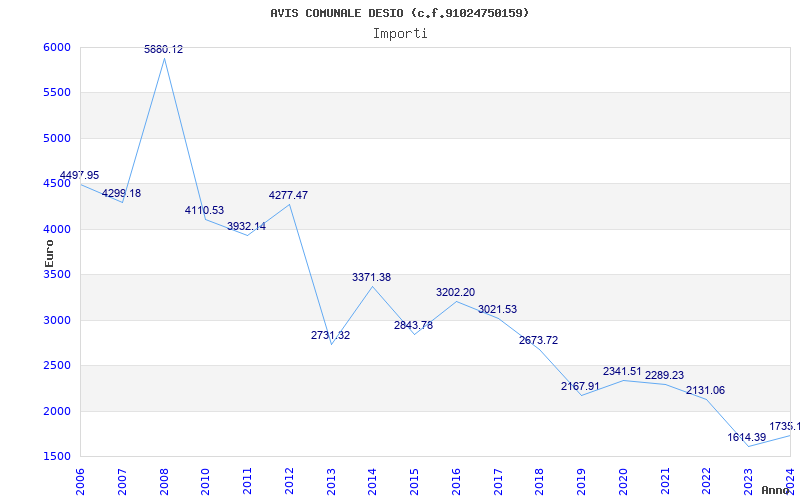Screen dimensions: 800x500
Task: Click the 2010 x-axis year label
Action: tap(206, 481)
